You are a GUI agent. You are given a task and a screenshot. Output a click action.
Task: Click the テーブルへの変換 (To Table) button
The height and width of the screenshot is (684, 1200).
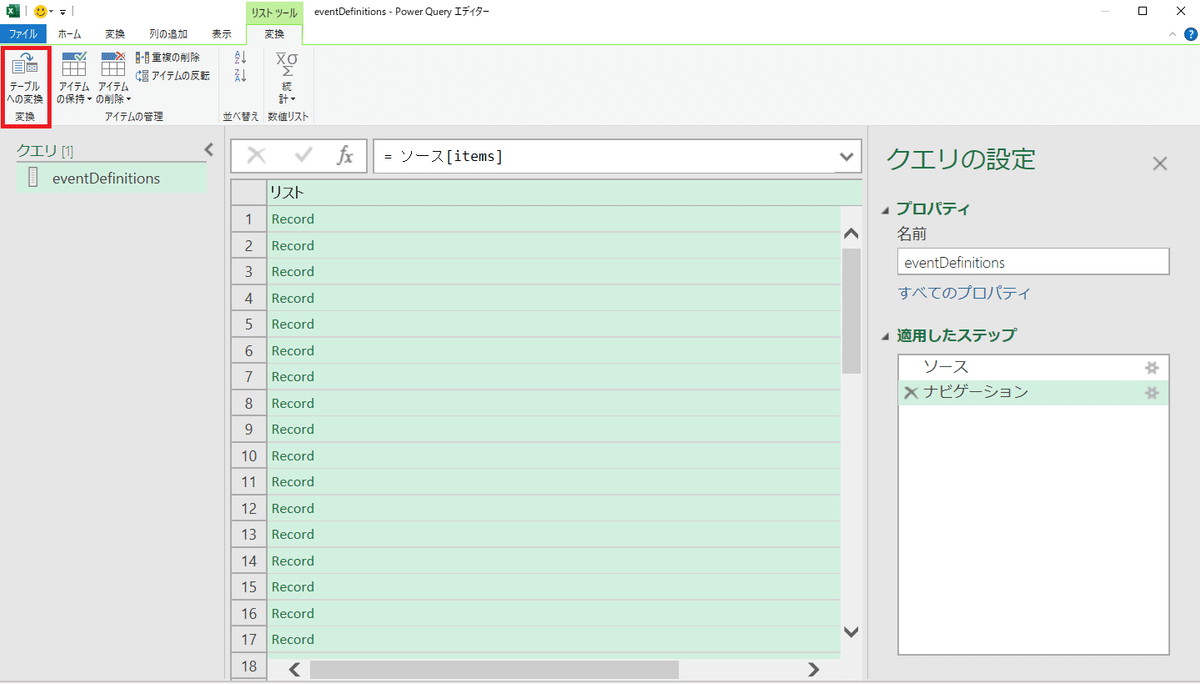coord(25,80)
